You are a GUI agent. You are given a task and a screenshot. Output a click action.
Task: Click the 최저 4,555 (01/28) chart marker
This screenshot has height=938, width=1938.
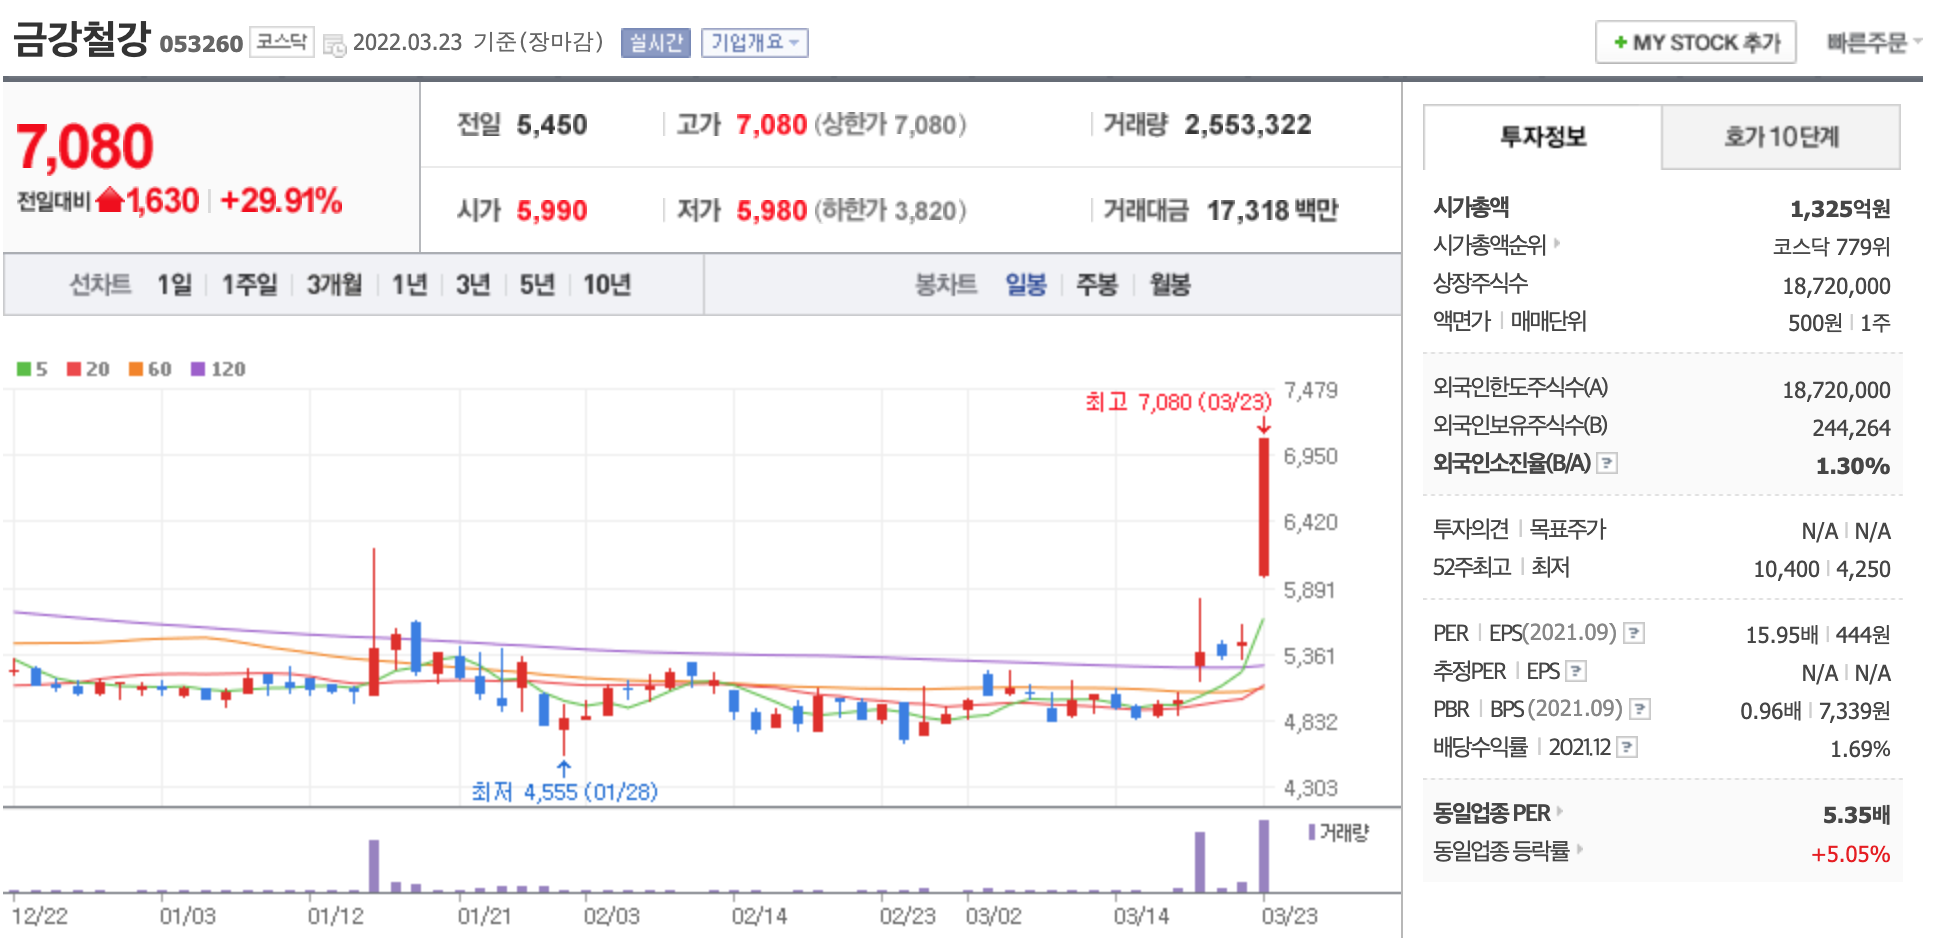coord(565,792)
